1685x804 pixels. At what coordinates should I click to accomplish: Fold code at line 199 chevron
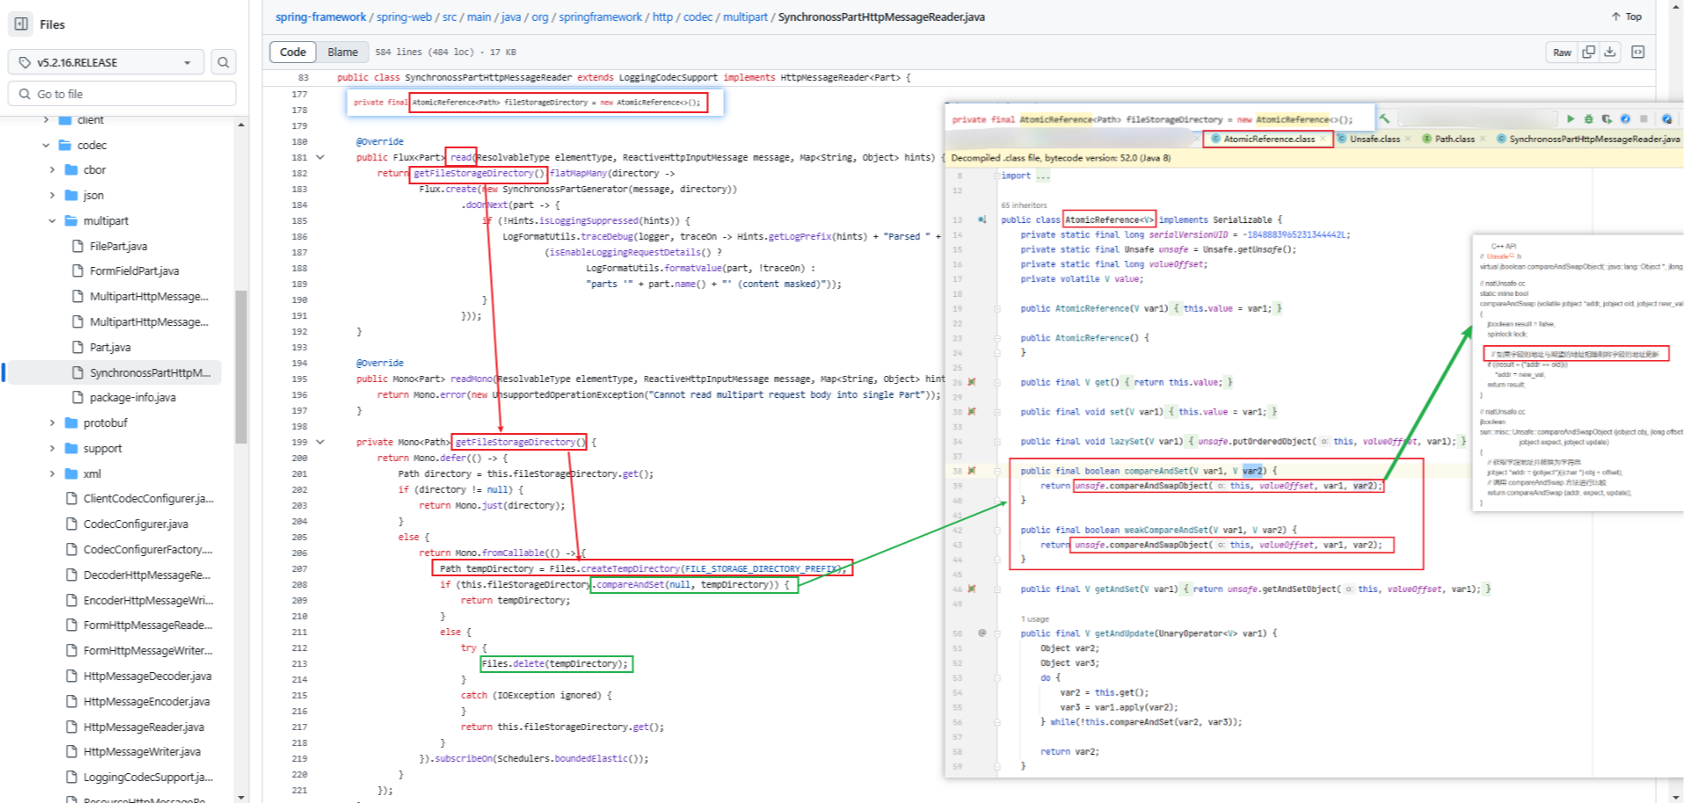(x=320, y=441)
